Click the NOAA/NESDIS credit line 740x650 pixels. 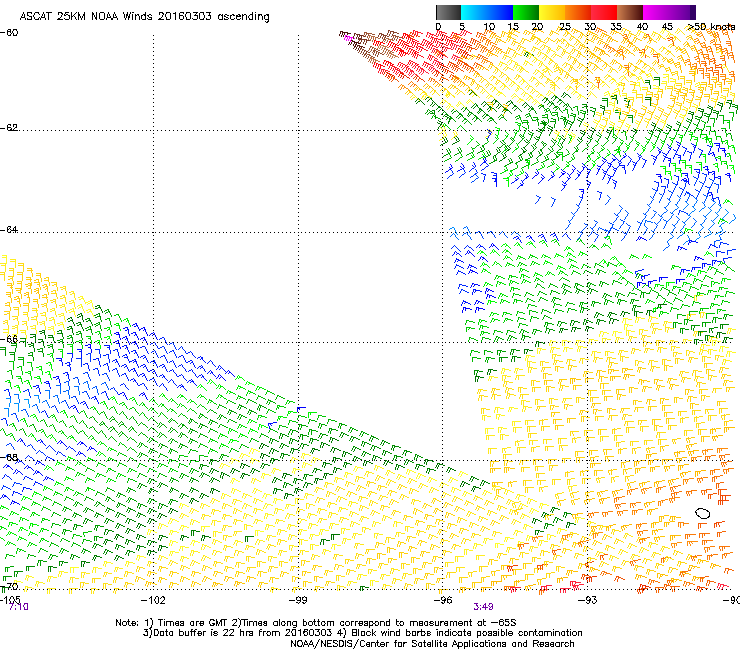(x=432, y=644)
